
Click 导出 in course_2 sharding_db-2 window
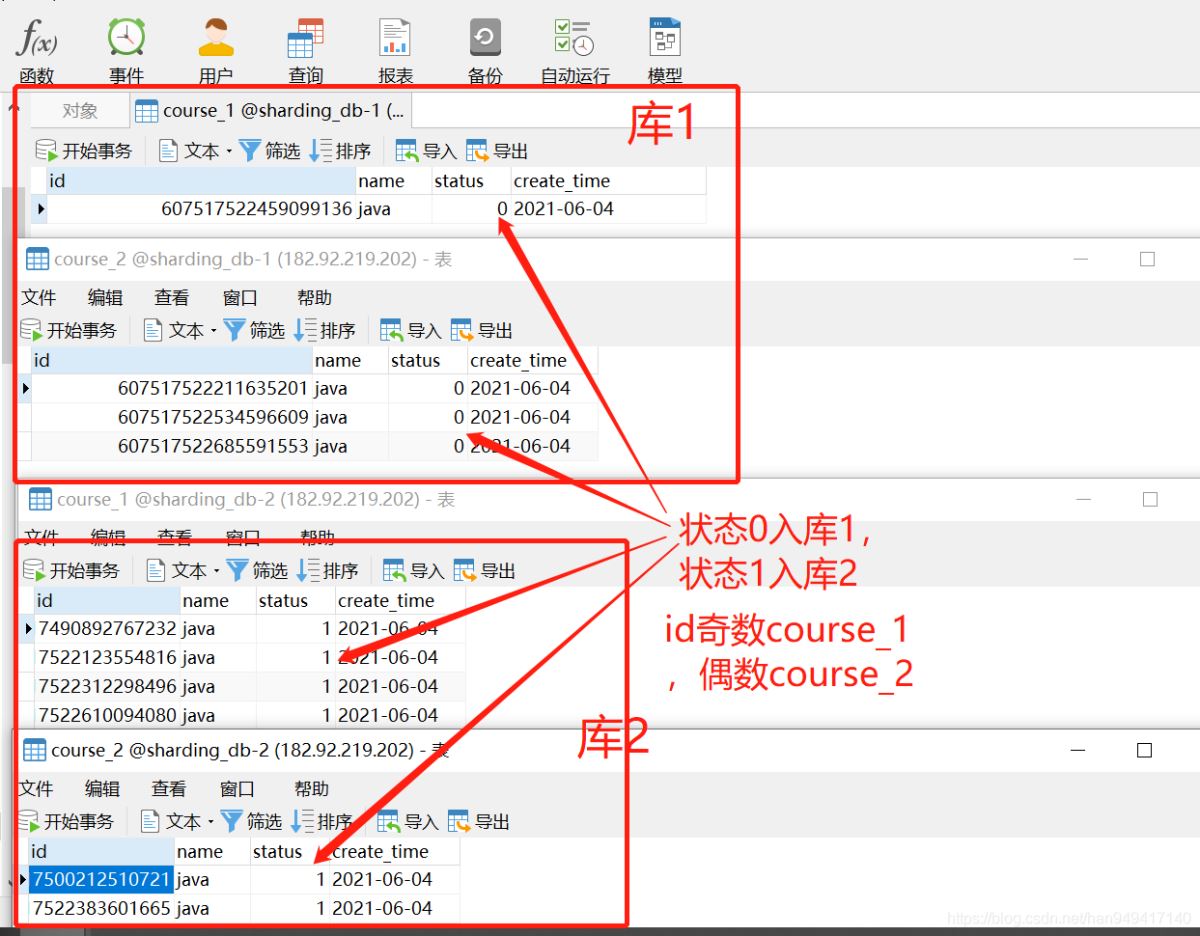[479, 822]
